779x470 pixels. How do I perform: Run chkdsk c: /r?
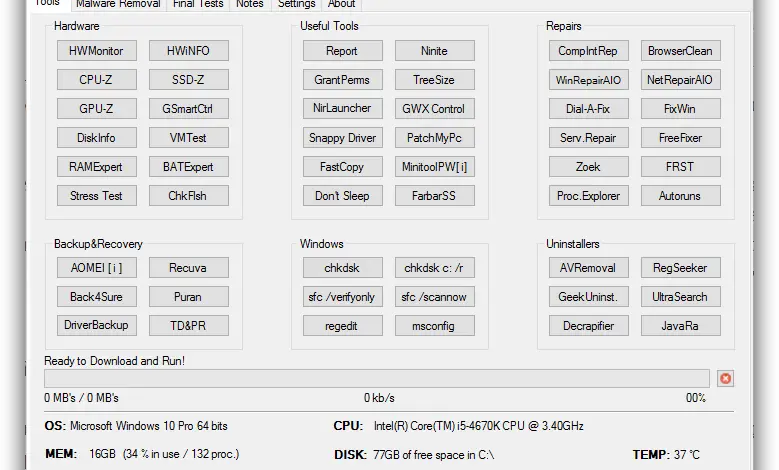pos(434,268)
